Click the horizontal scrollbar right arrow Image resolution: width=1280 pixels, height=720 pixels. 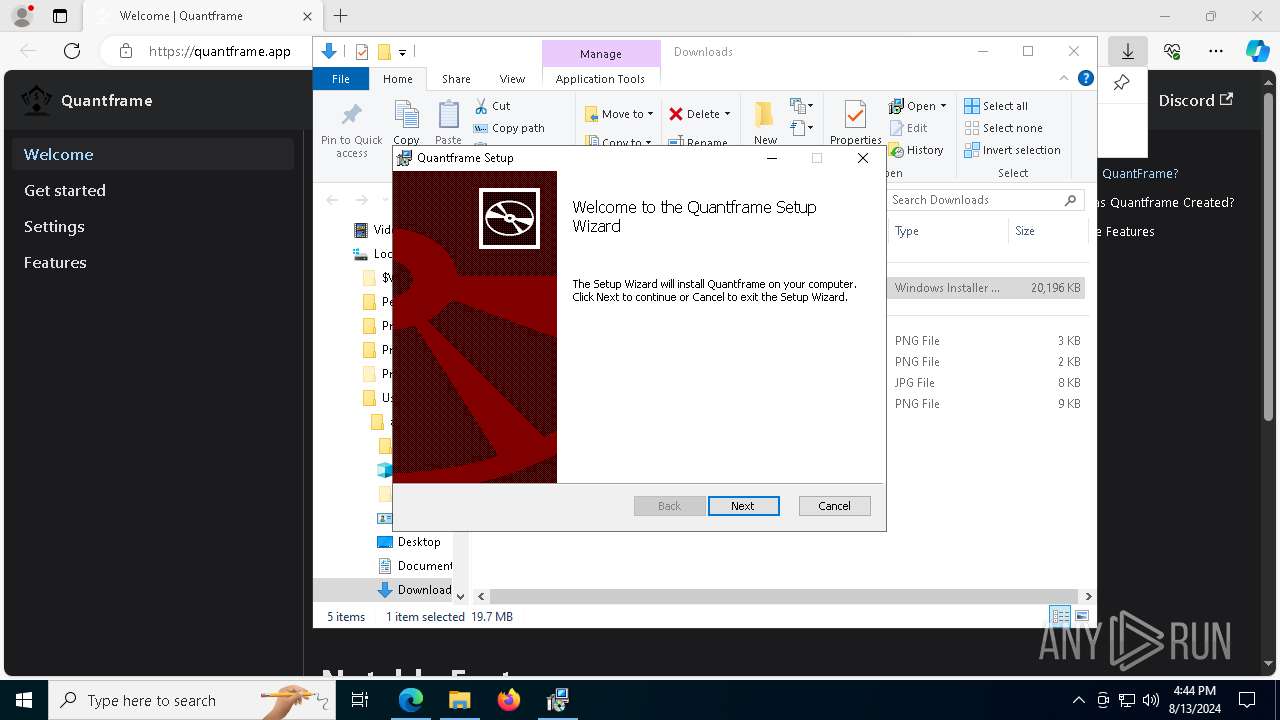[x=1088, y=596]
